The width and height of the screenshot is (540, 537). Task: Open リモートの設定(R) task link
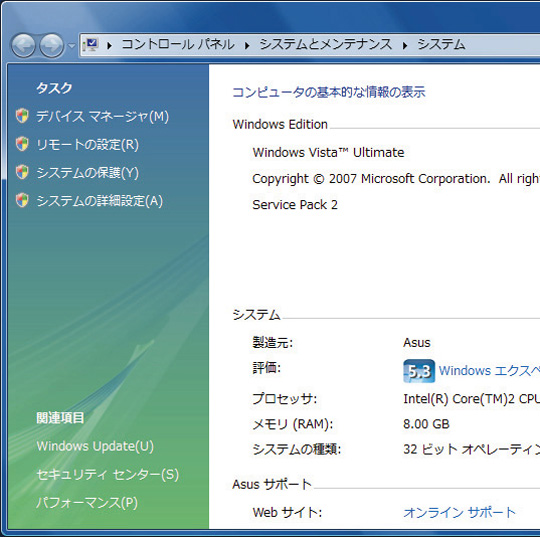(87, 145)
